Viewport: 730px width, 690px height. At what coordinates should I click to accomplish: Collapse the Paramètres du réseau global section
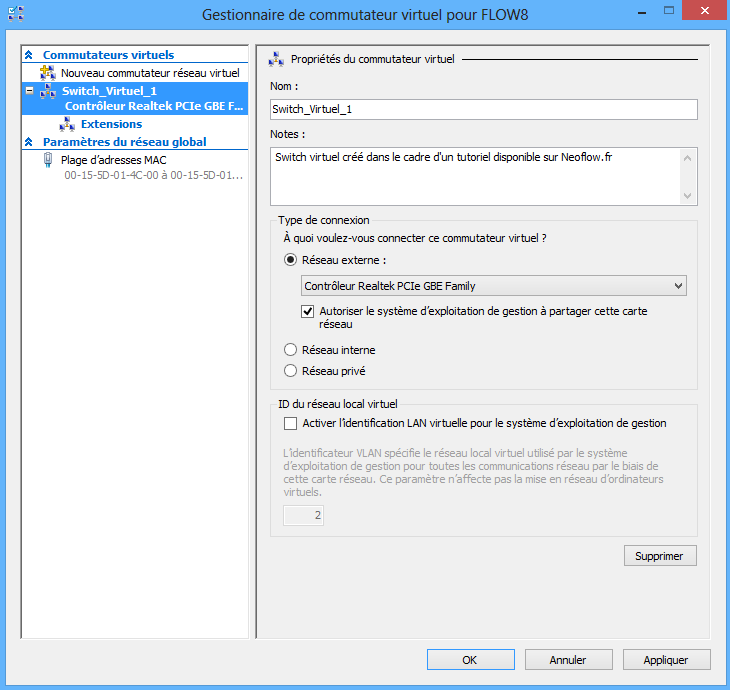[x=29, y=142]
